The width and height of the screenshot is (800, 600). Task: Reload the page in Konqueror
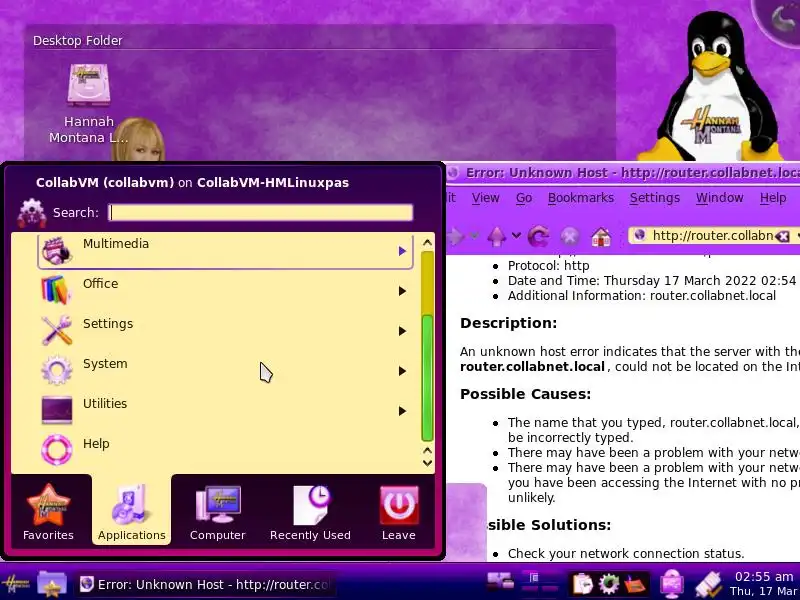click(538, 236)
